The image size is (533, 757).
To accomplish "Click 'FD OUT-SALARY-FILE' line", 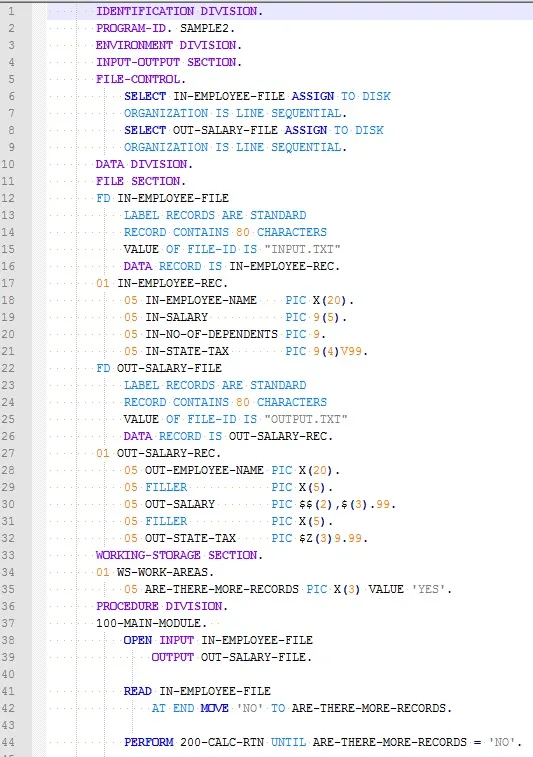I will (x=159, y=368).
